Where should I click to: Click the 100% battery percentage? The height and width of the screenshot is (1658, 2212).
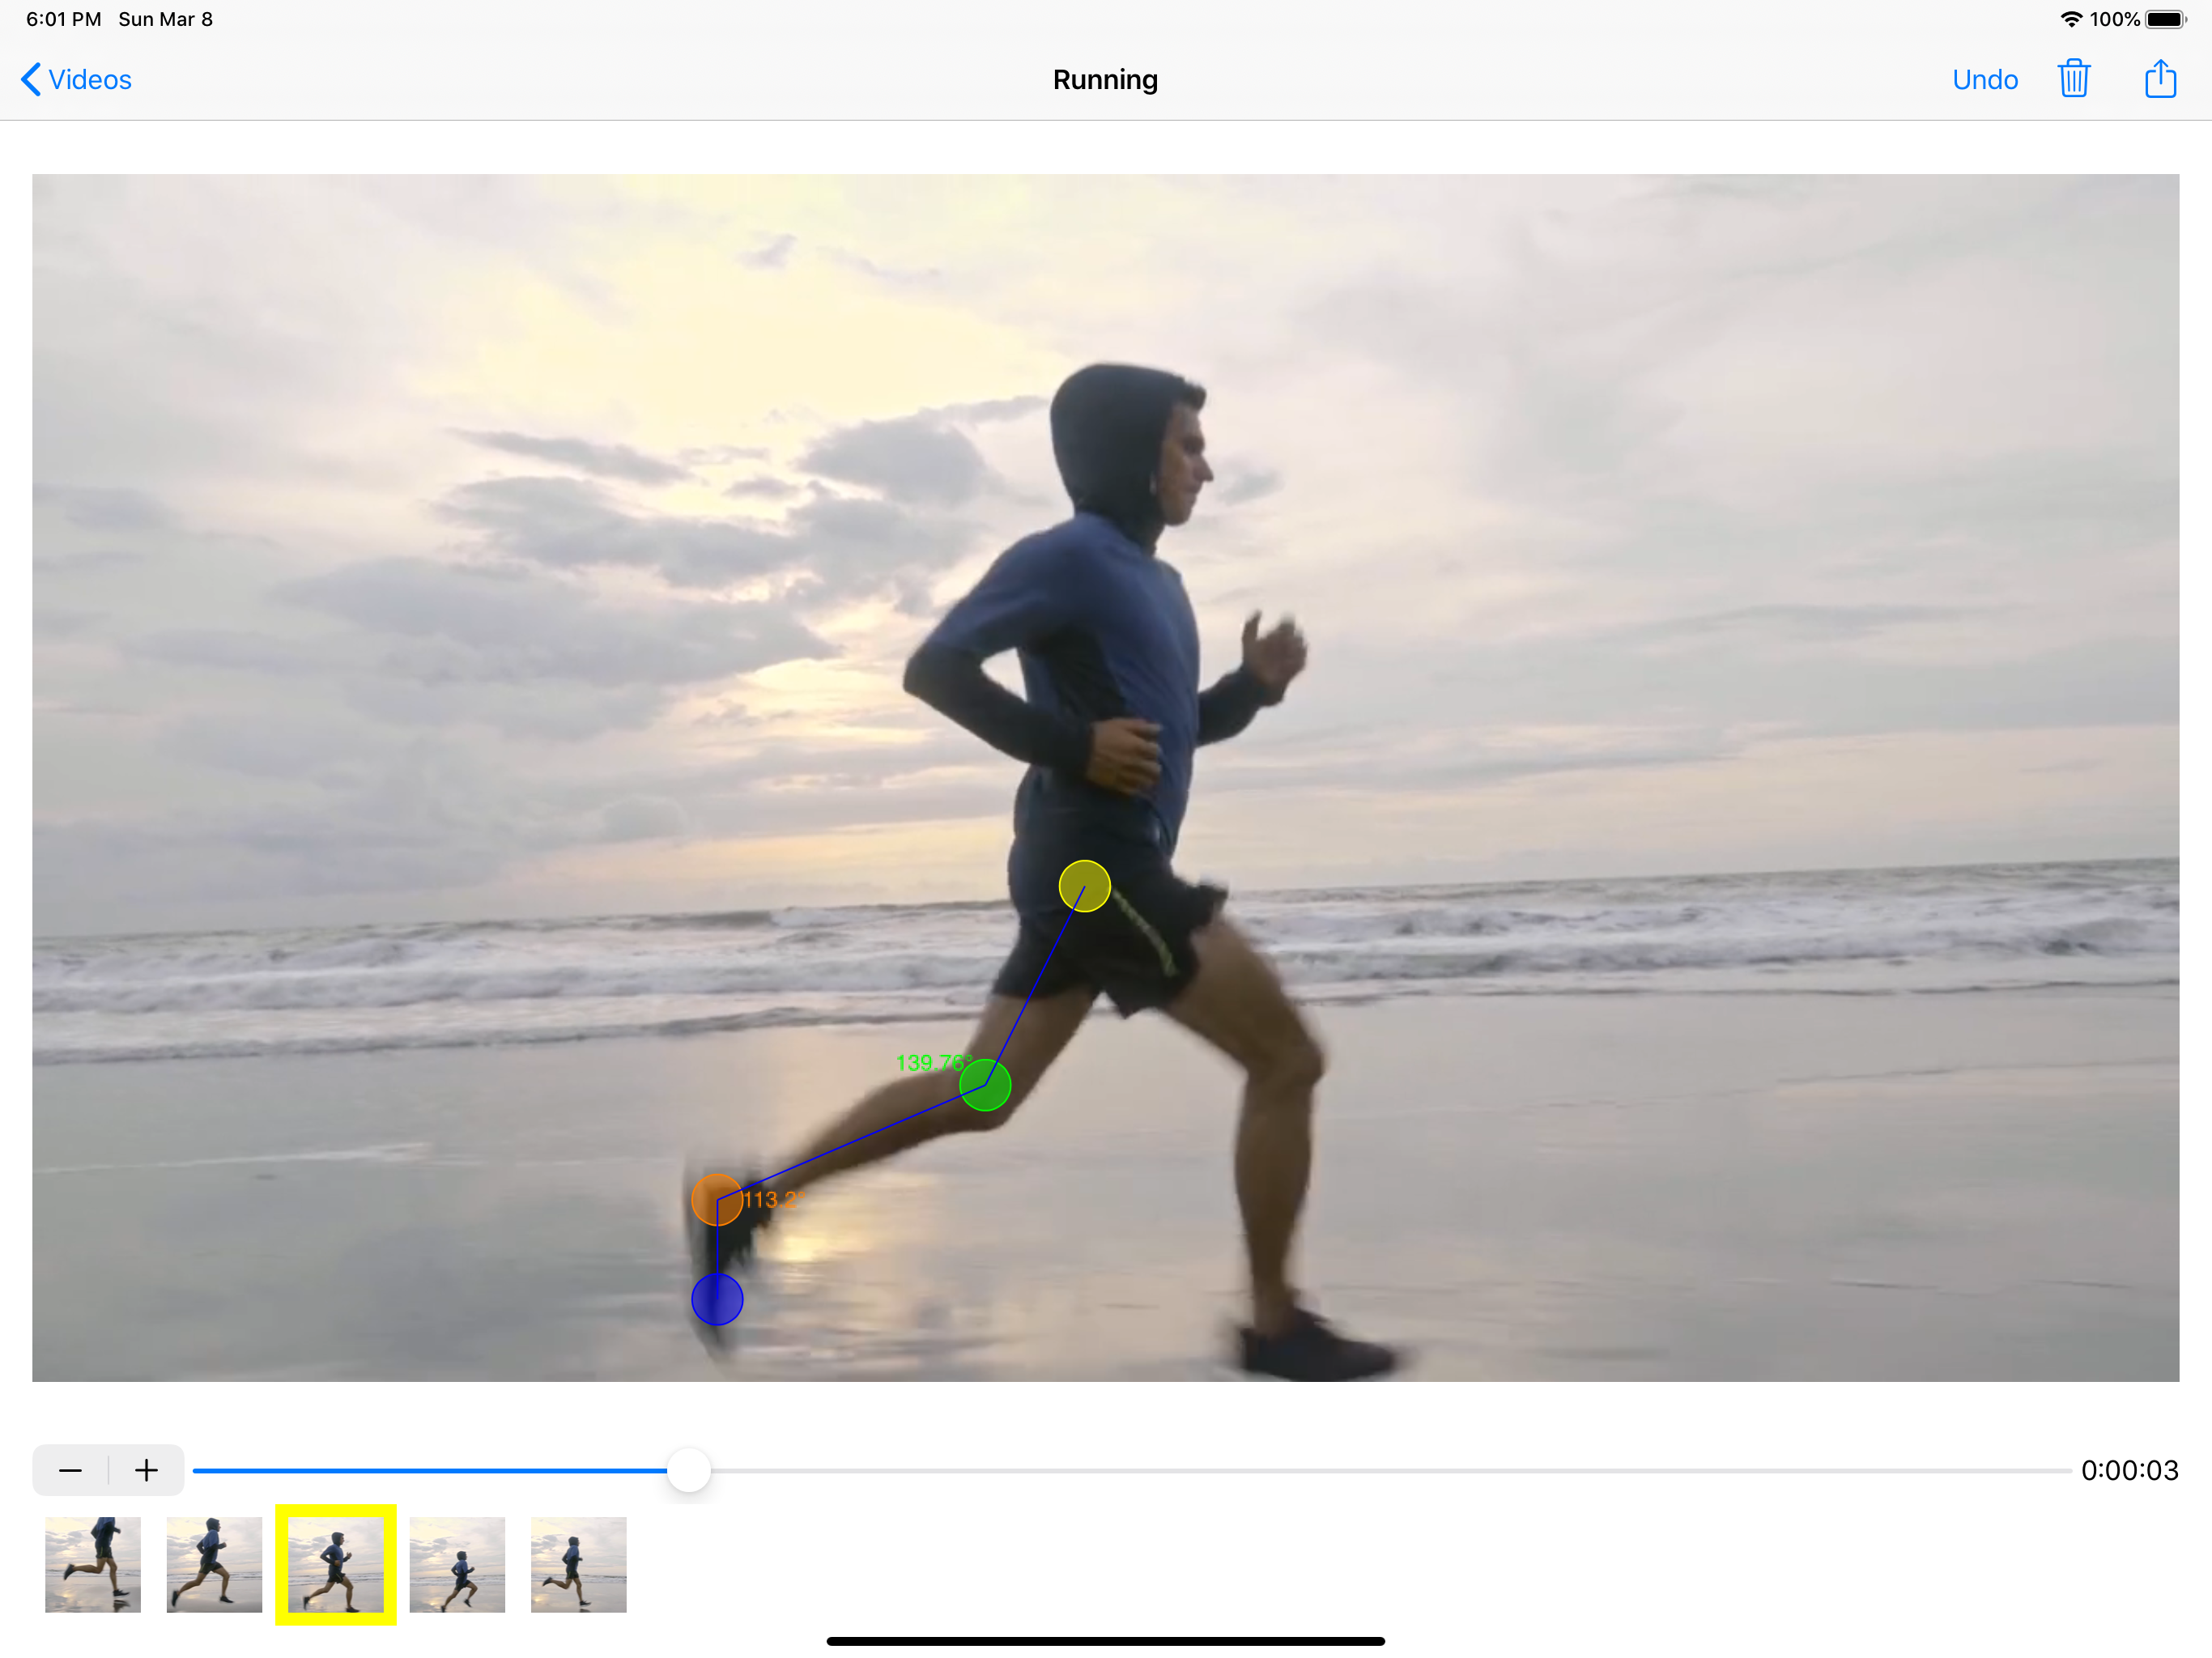tap(2114, 19)
